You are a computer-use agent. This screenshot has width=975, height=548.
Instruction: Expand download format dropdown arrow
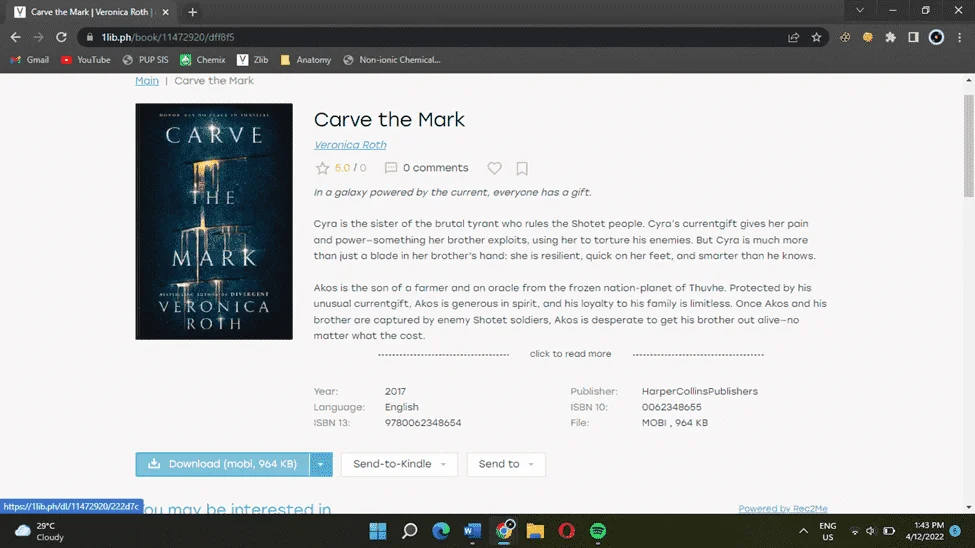click(x=321, y=464)
